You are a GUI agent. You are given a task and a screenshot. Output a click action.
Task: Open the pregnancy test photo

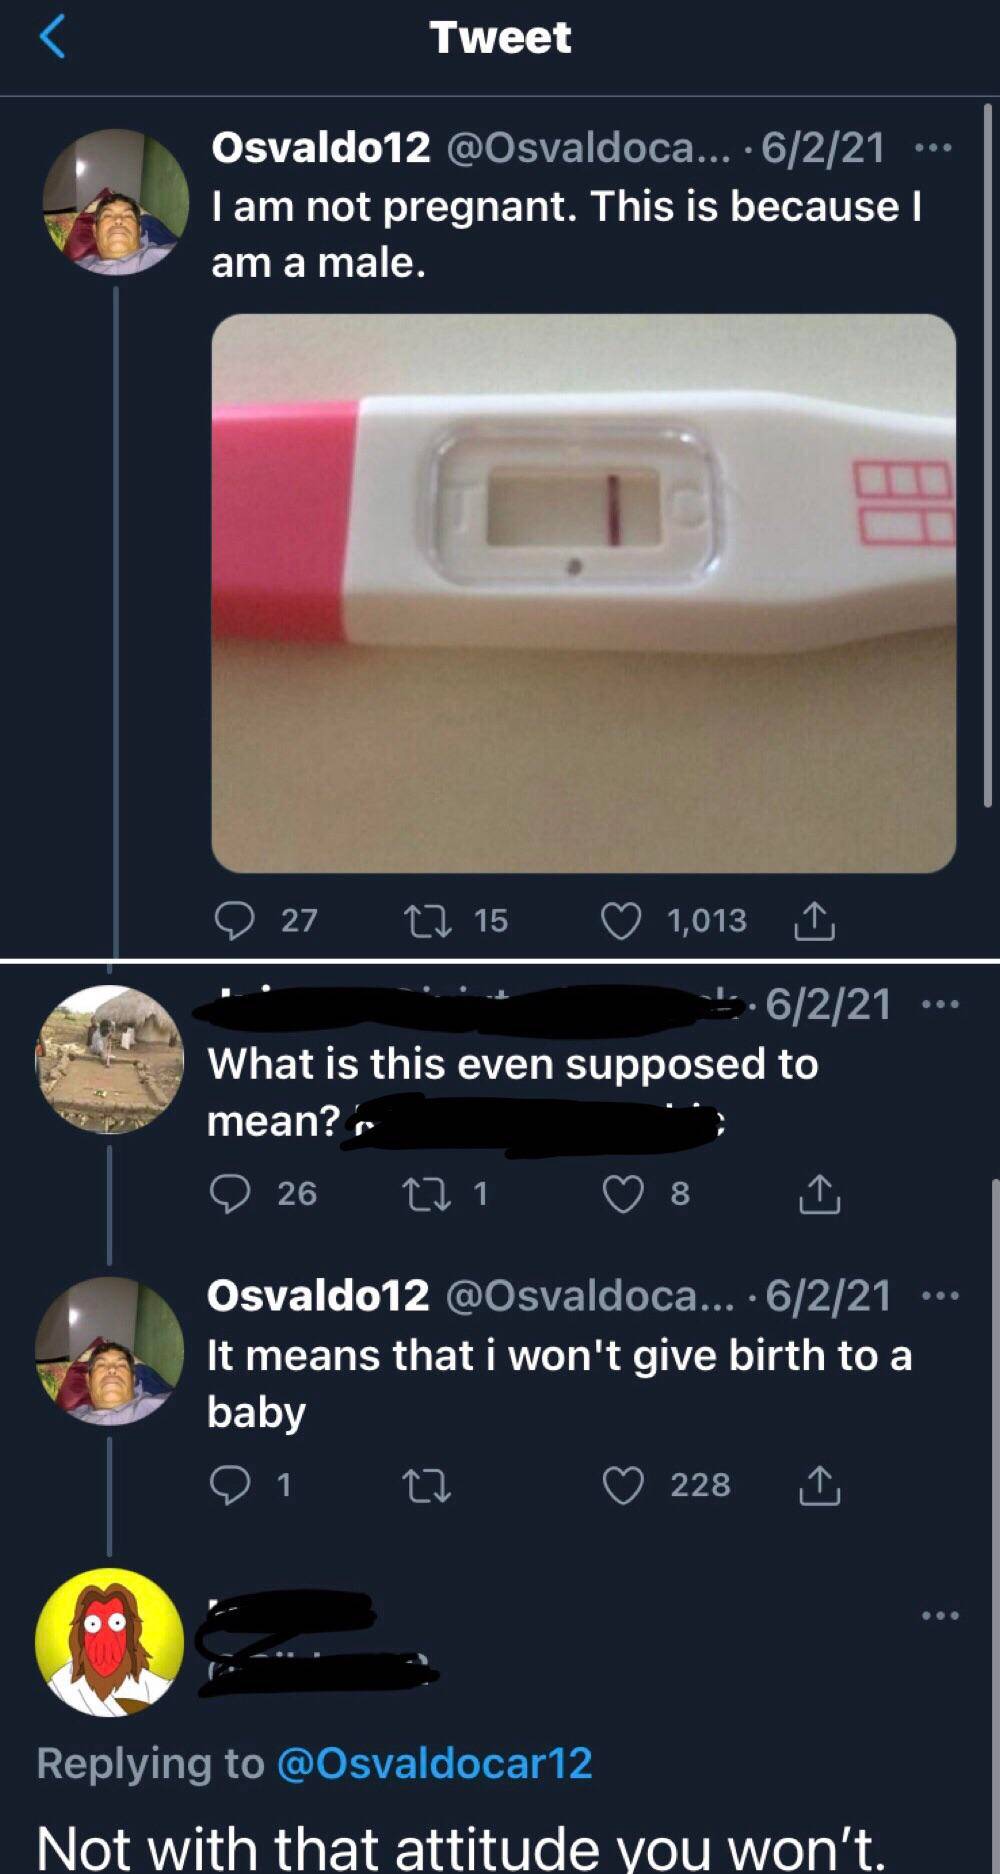tap(583, 593)
